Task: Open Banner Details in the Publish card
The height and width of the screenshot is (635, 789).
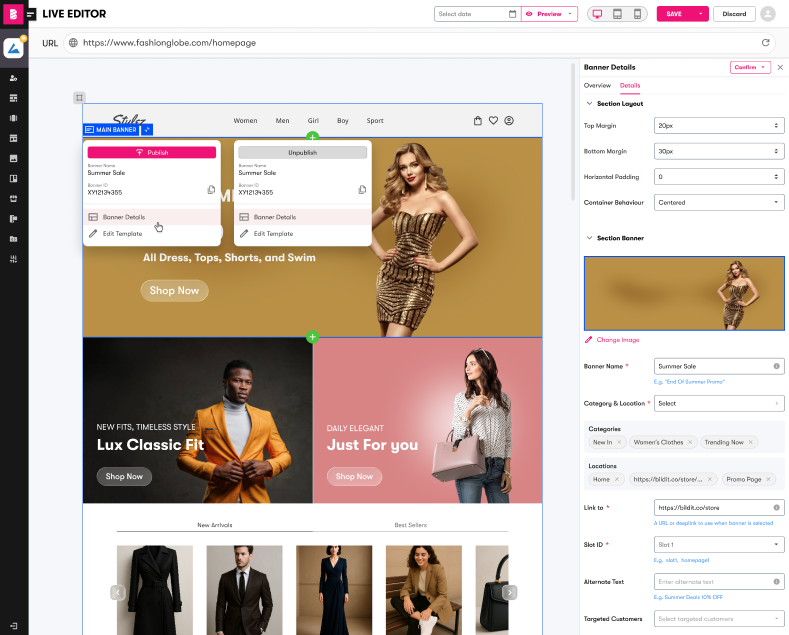Action: 151,217
